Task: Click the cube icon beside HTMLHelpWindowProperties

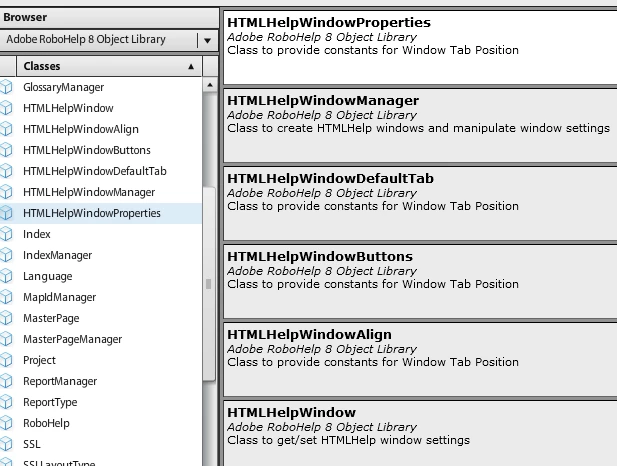Action: pyautogui.click(x=6, y=213)
